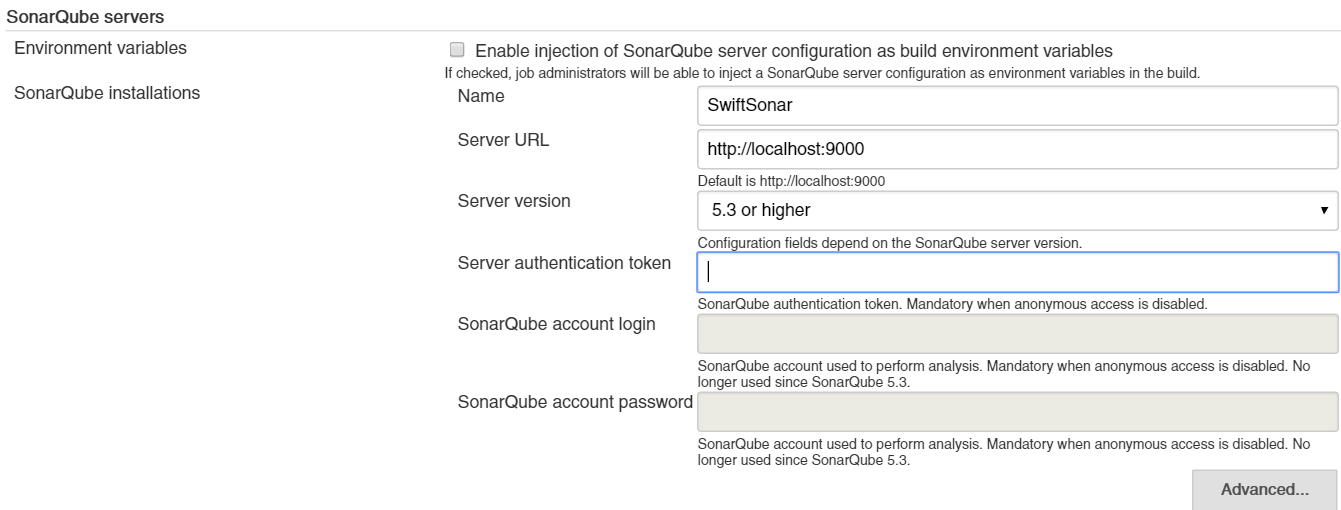Click the 'Server version' label
1341x510 pixels.
coord(514,201)
